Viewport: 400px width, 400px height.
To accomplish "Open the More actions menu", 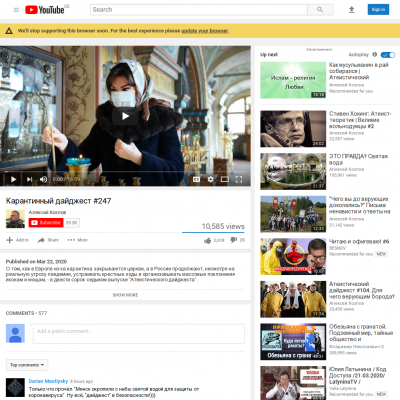I will (77, 240).
